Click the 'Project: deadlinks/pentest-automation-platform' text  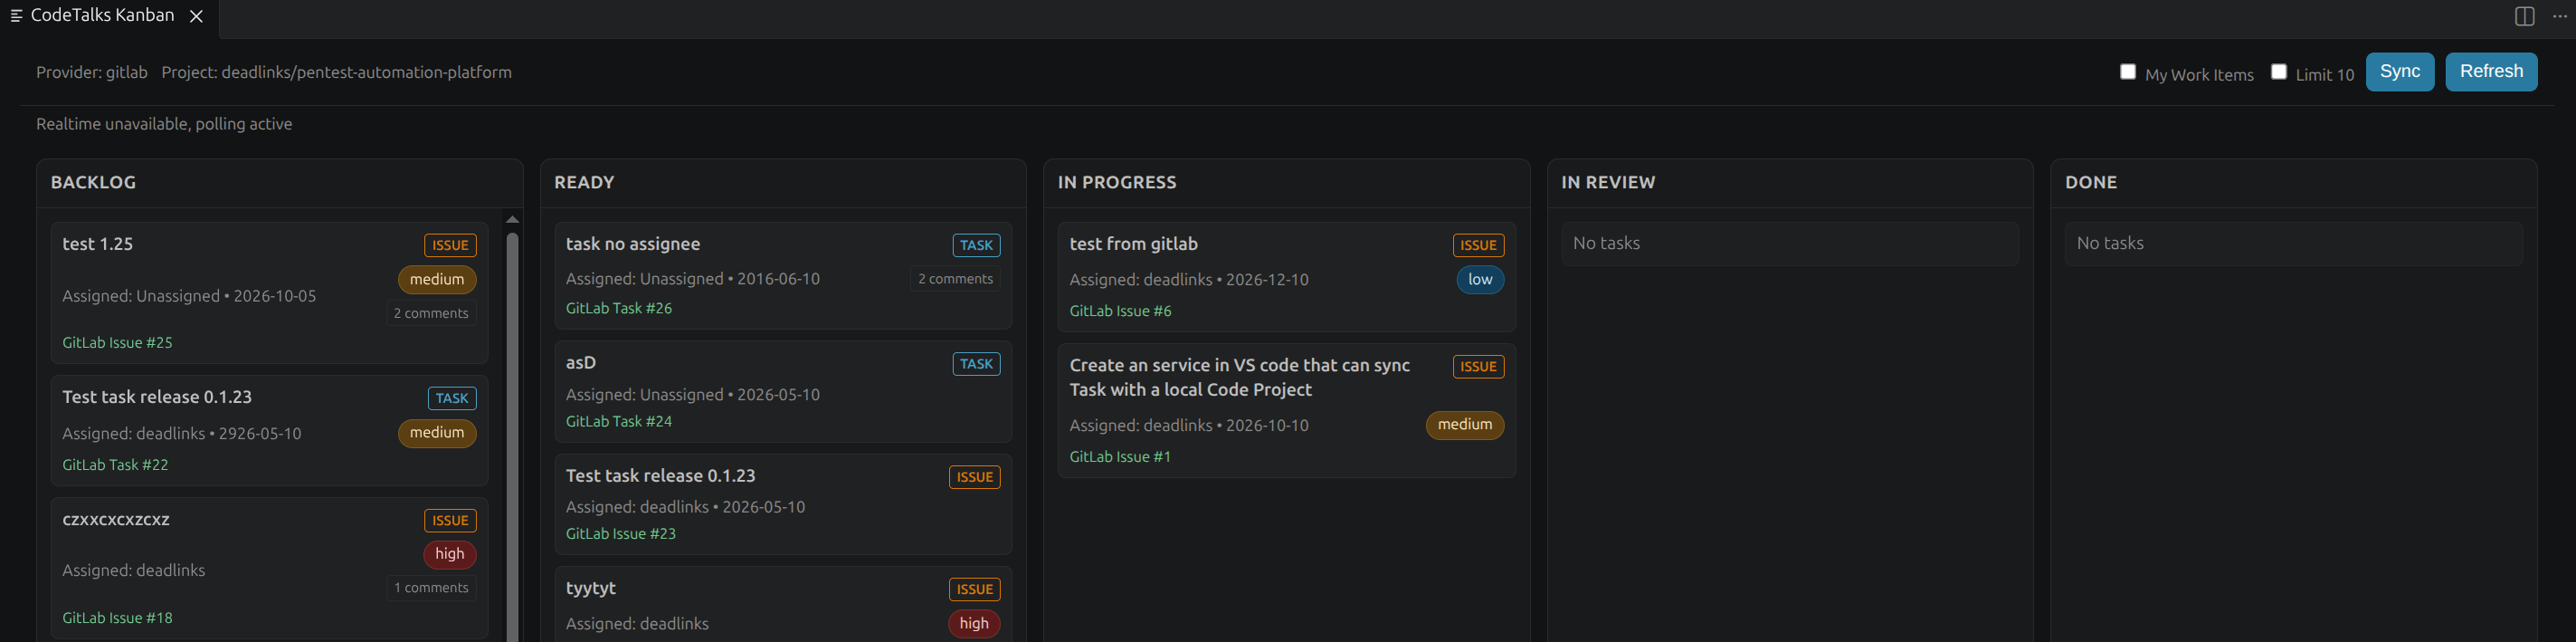tap(336, 73)
